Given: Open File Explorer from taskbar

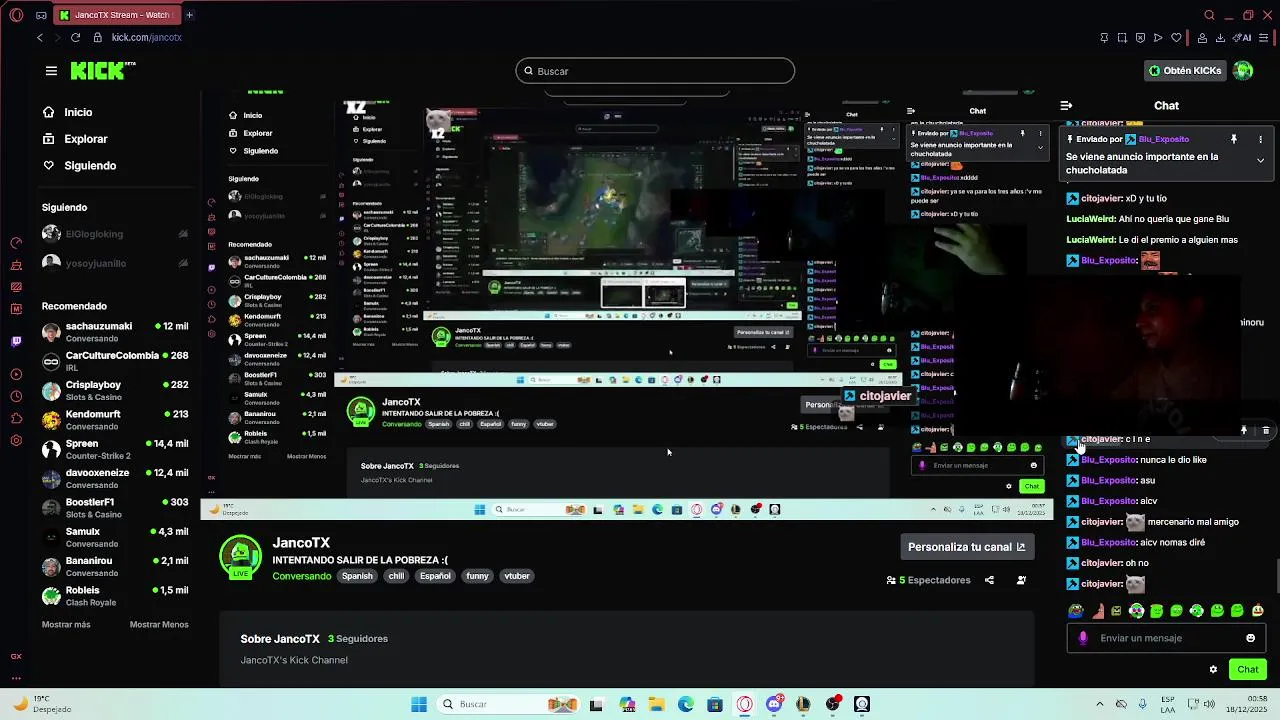Looking at the screenshot, I should tap(656, 704).
